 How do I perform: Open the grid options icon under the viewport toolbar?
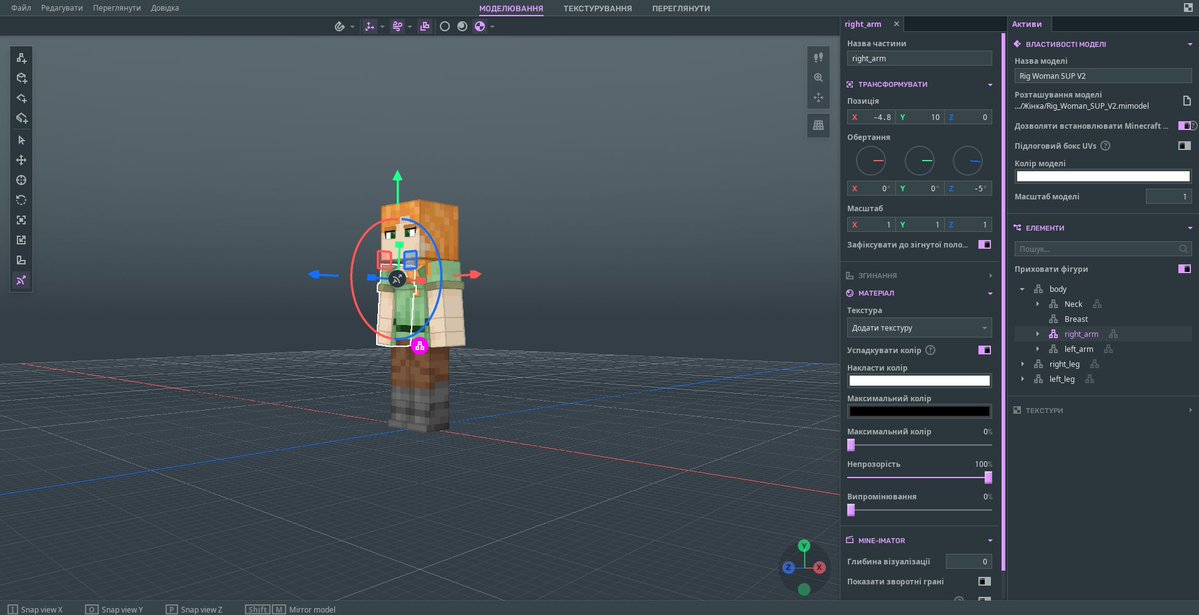(818, 124)
